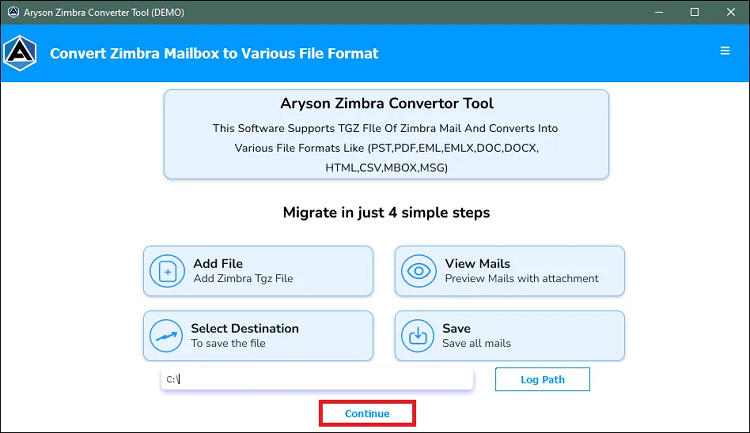Minimize the Aryson Zimbra Converter window
Viewport: 750px width, 433px height.
click(659, 12)
